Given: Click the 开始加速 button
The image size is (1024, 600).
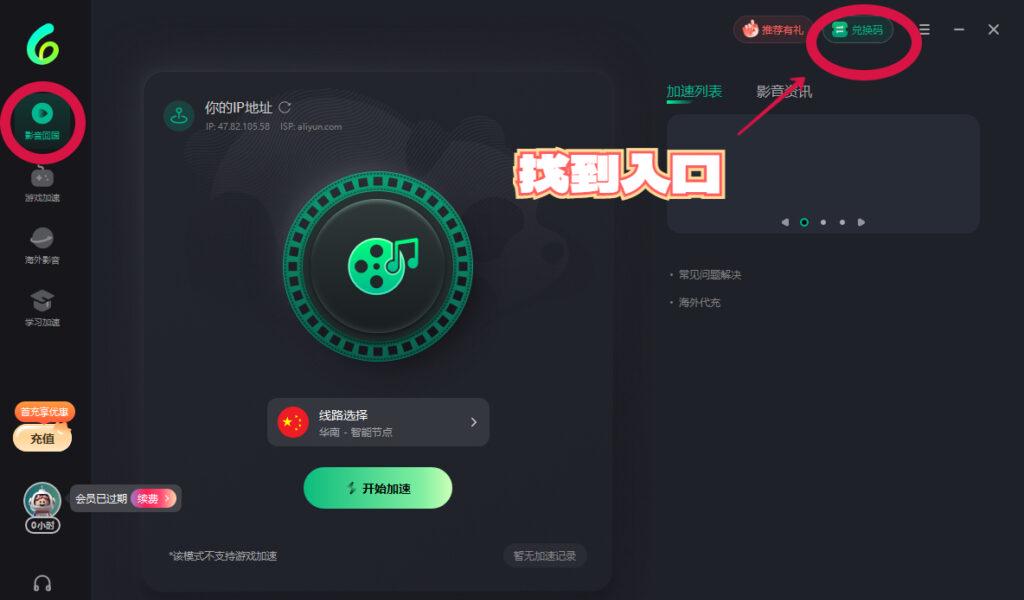Looking at the screenshot, I should tap(378, 488).
